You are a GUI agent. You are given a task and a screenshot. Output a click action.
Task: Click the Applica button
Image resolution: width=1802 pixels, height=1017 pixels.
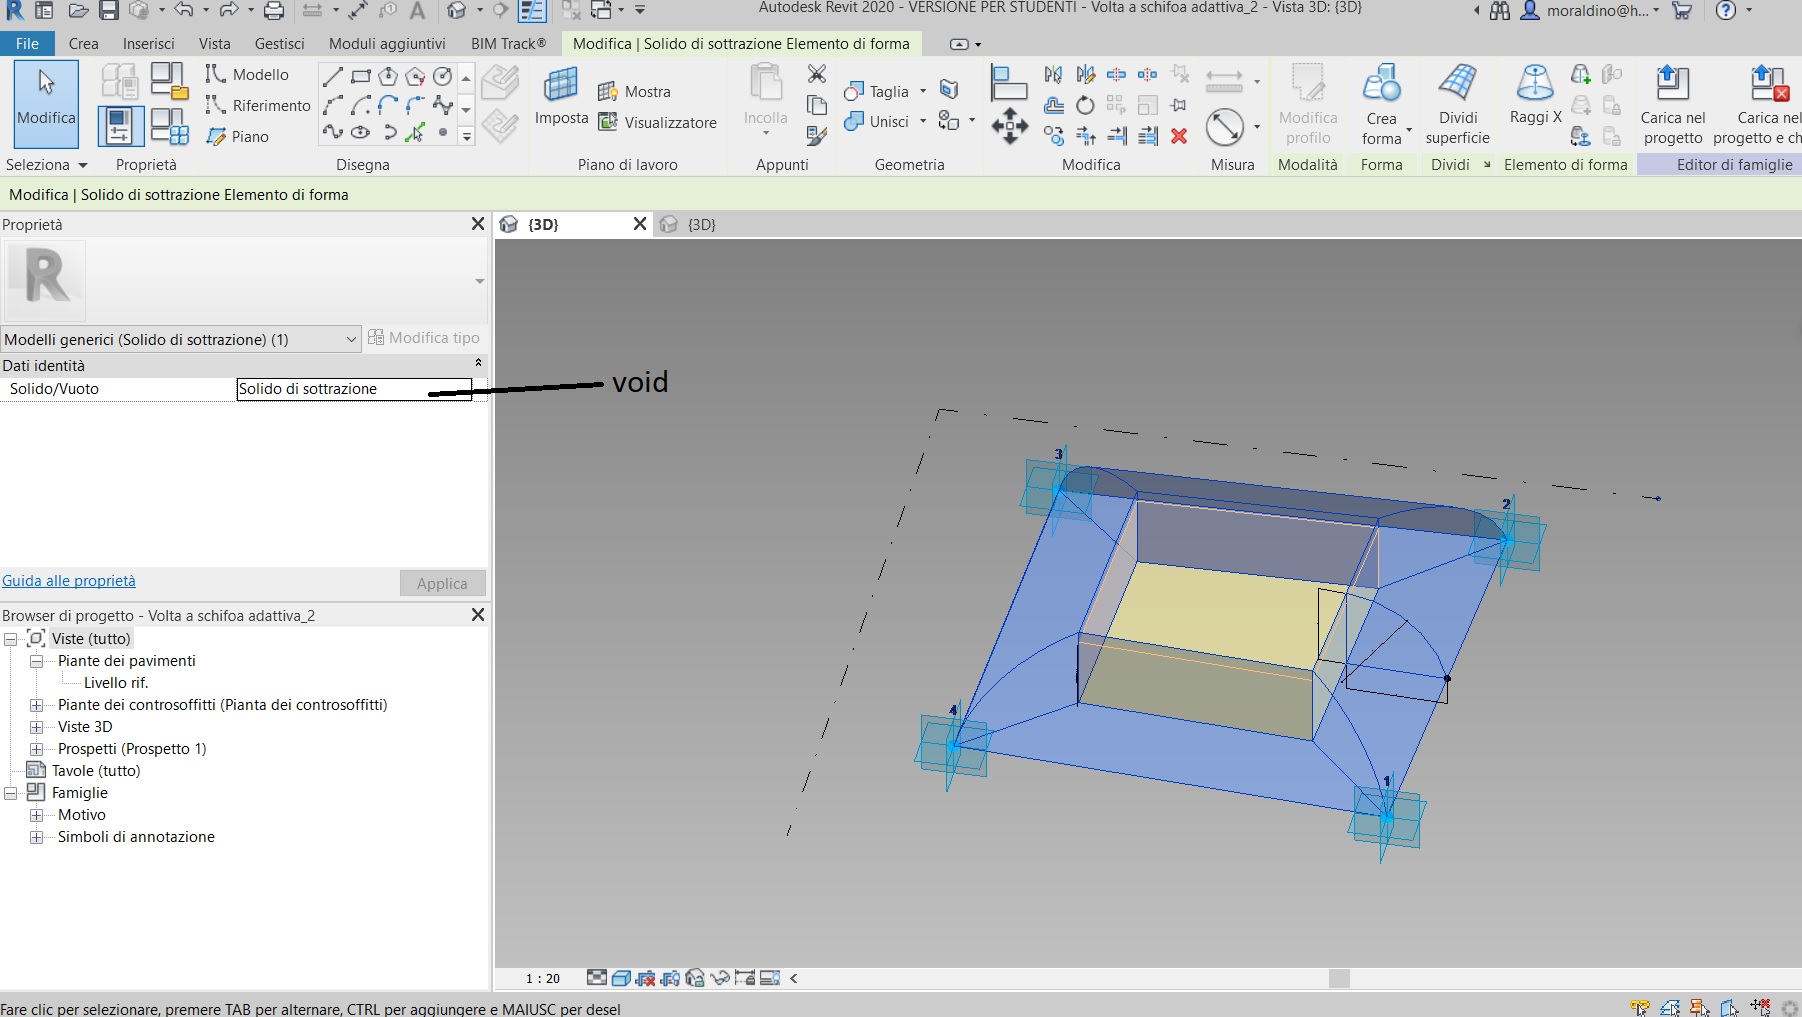(x=443, y=583)
